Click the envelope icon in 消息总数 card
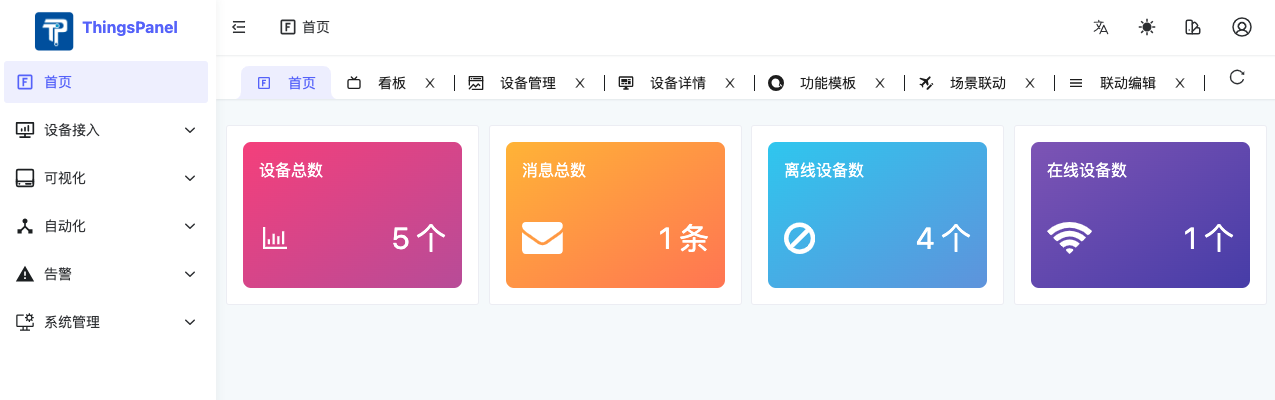 click(x=542, y=238)
